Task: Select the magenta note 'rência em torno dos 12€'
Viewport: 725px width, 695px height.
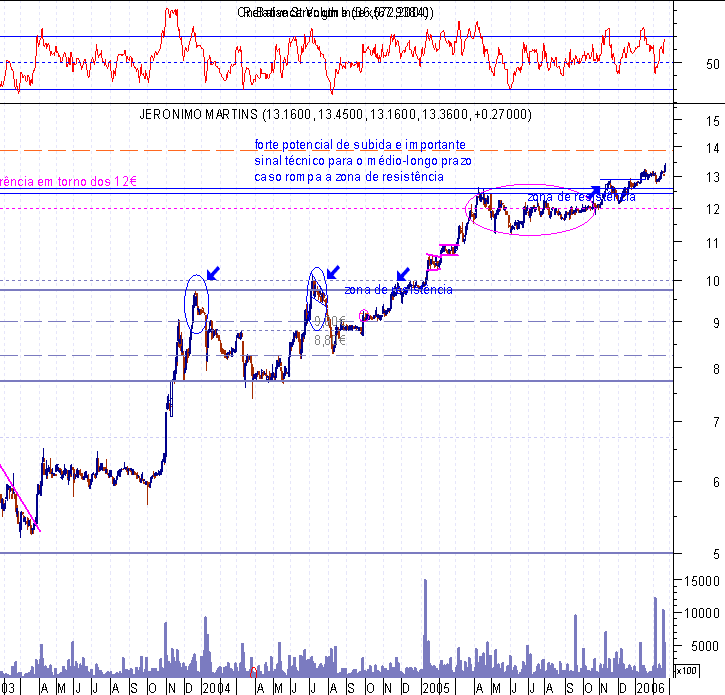Action: point(68,181)
